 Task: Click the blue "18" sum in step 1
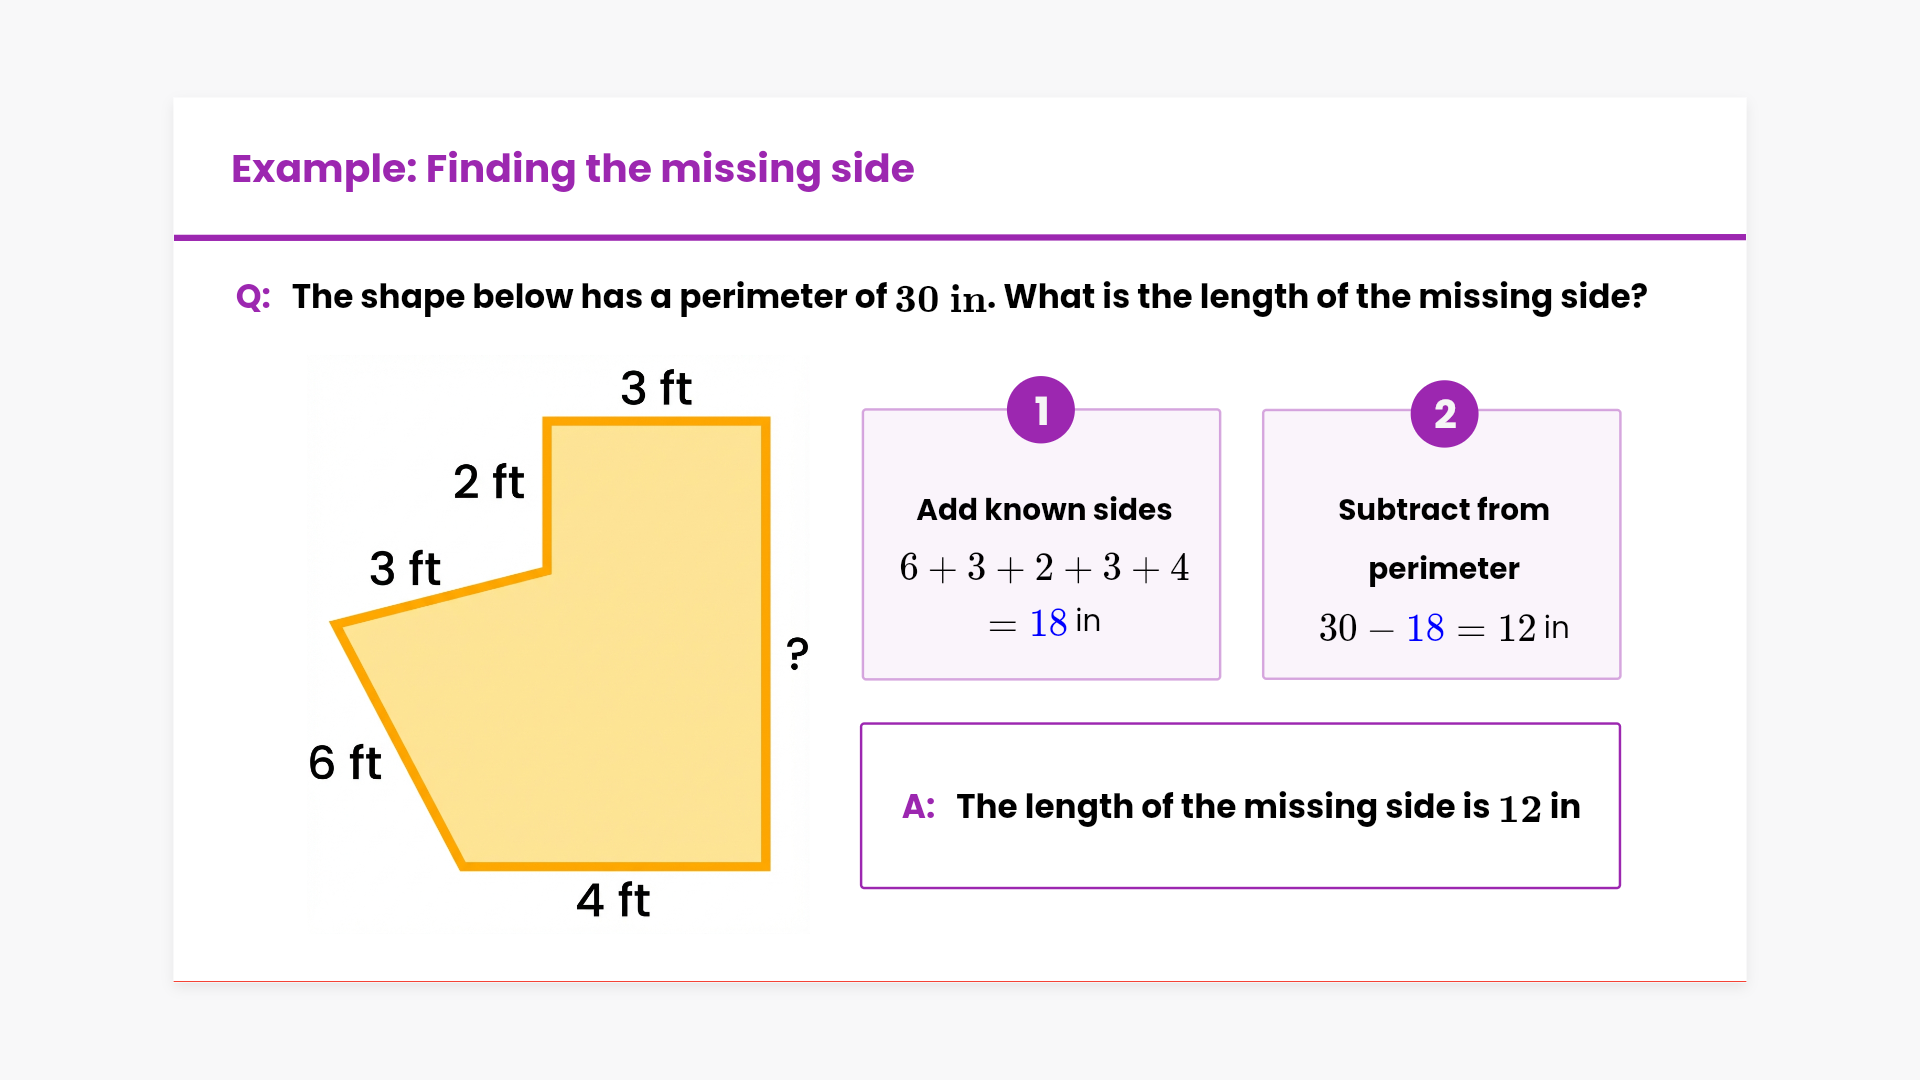pyautogui.click(x=1048, y=623)
